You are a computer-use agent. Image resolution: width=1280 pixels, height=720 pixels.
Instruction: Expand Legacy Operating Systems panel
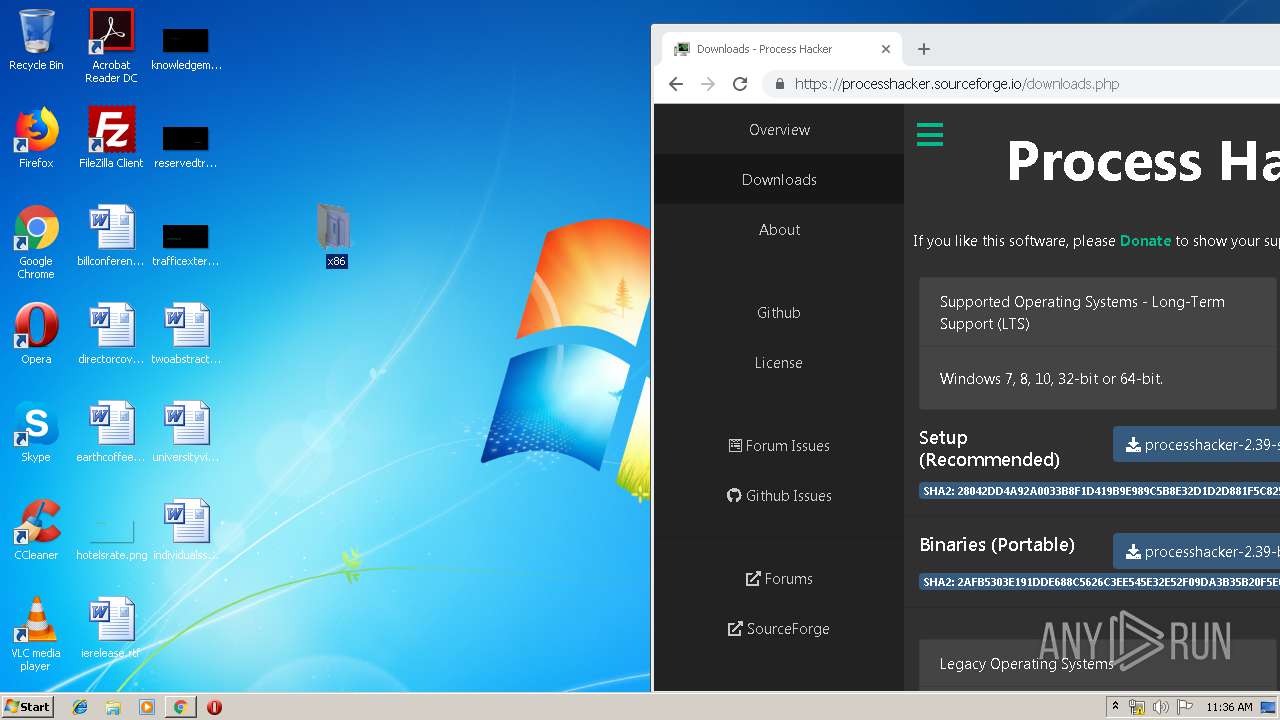tap(1098, 664)
